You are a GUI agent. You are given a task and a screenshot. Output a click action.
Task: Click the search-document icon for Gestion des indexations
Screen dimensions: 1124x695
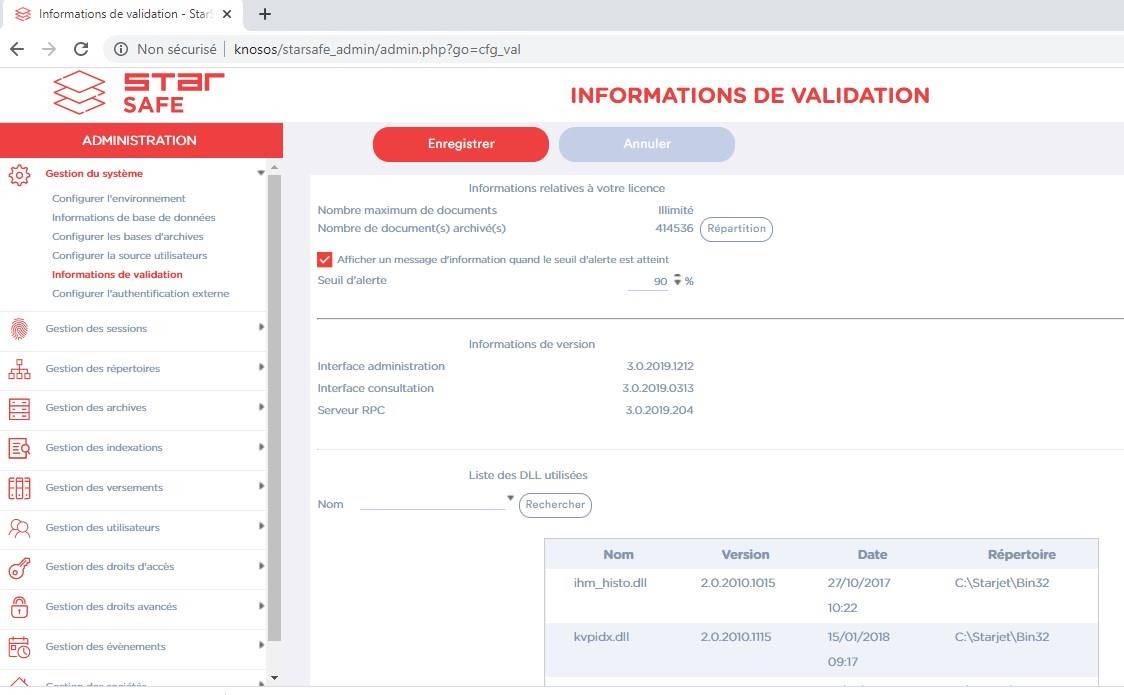[x=19, y=448]
